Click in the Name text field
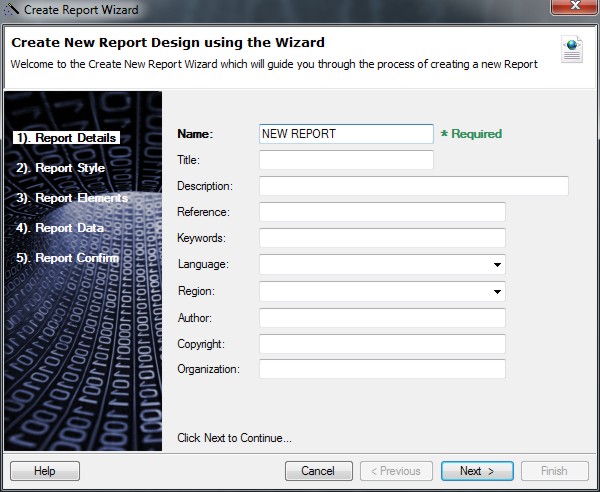The width and height of the screenshot is (600, 492). (x=345, y=134)
